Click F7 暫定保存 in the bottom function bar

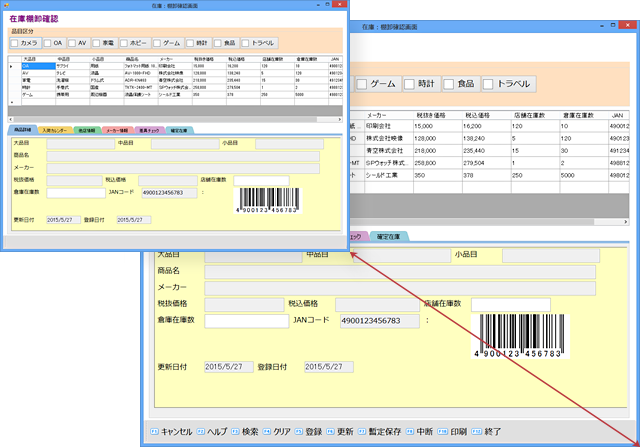(380, 431)
